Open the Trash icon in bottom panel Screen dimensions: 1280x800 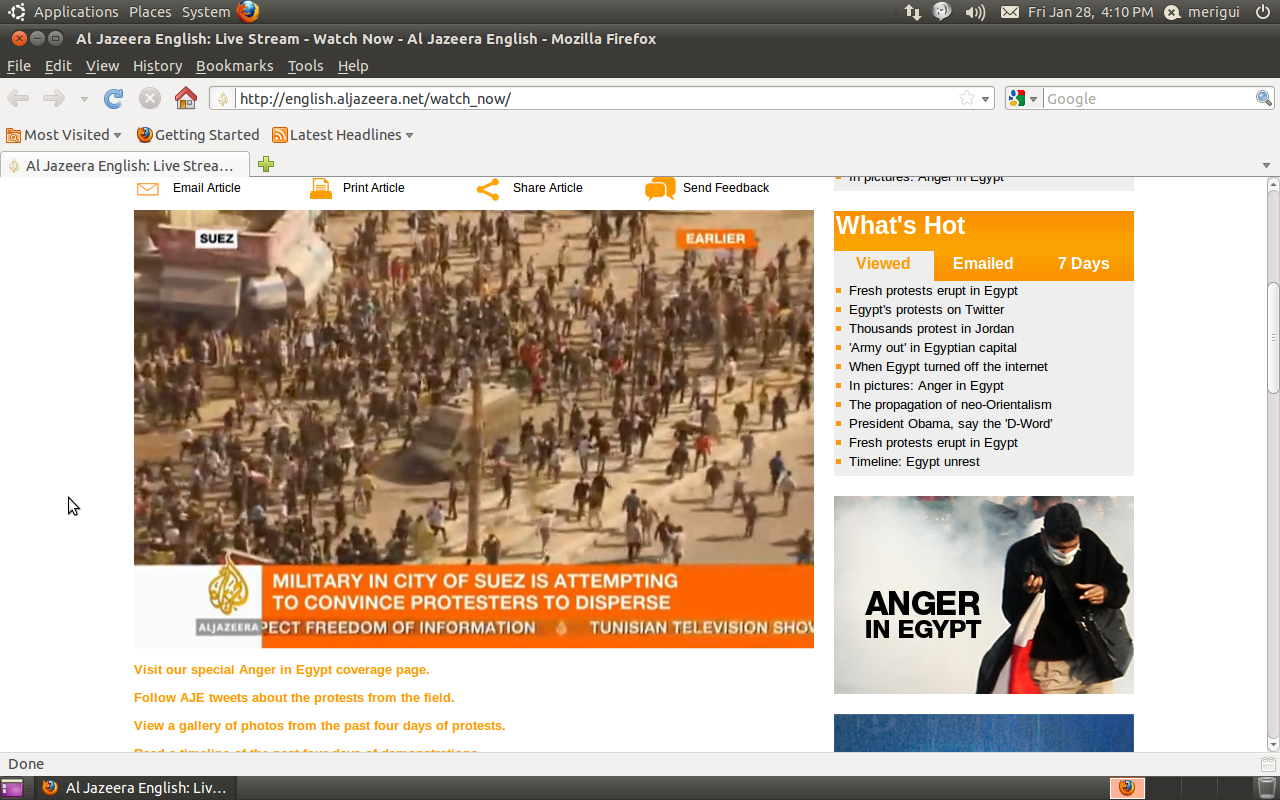1266,788
